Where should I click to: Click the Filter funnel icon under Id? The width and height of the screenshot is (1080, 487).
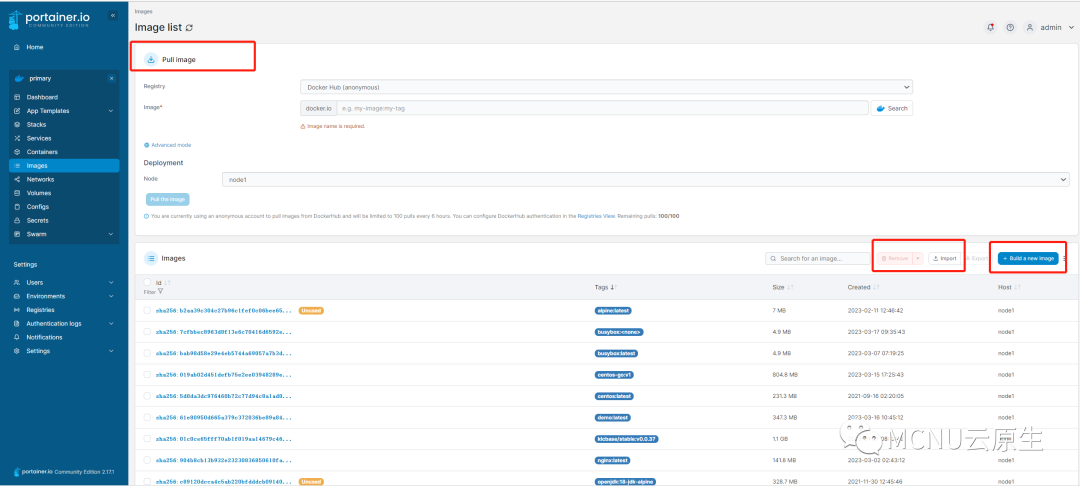click(x=160, y=291)
